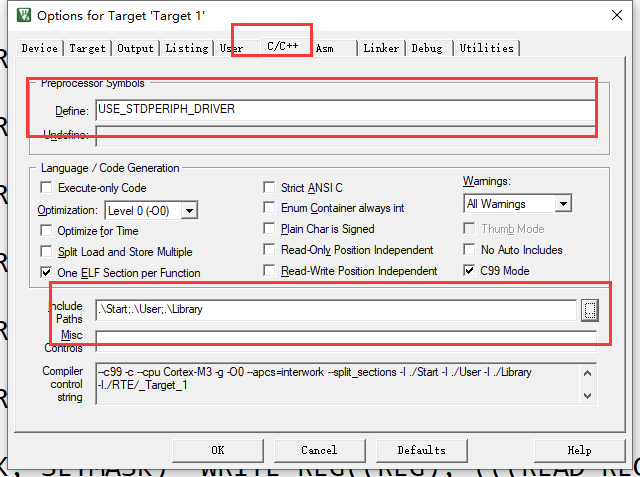
Task: Click the Misc Controls input field
Action: [346, 341]
